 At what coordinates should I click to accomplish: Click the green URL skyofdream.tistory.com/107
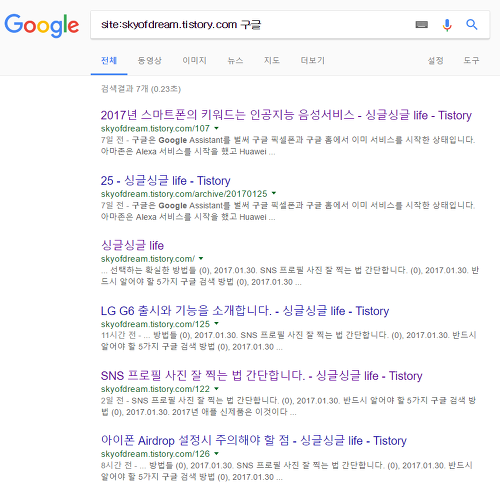pos(155,128)
